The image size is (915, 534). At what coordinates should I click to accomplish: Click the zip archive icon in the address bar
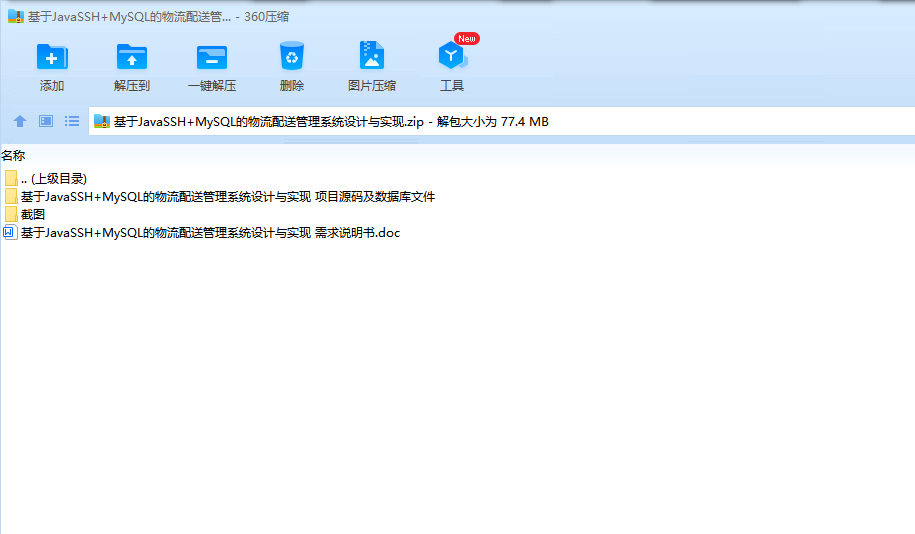pyautogui.click(x=102, y=121)
